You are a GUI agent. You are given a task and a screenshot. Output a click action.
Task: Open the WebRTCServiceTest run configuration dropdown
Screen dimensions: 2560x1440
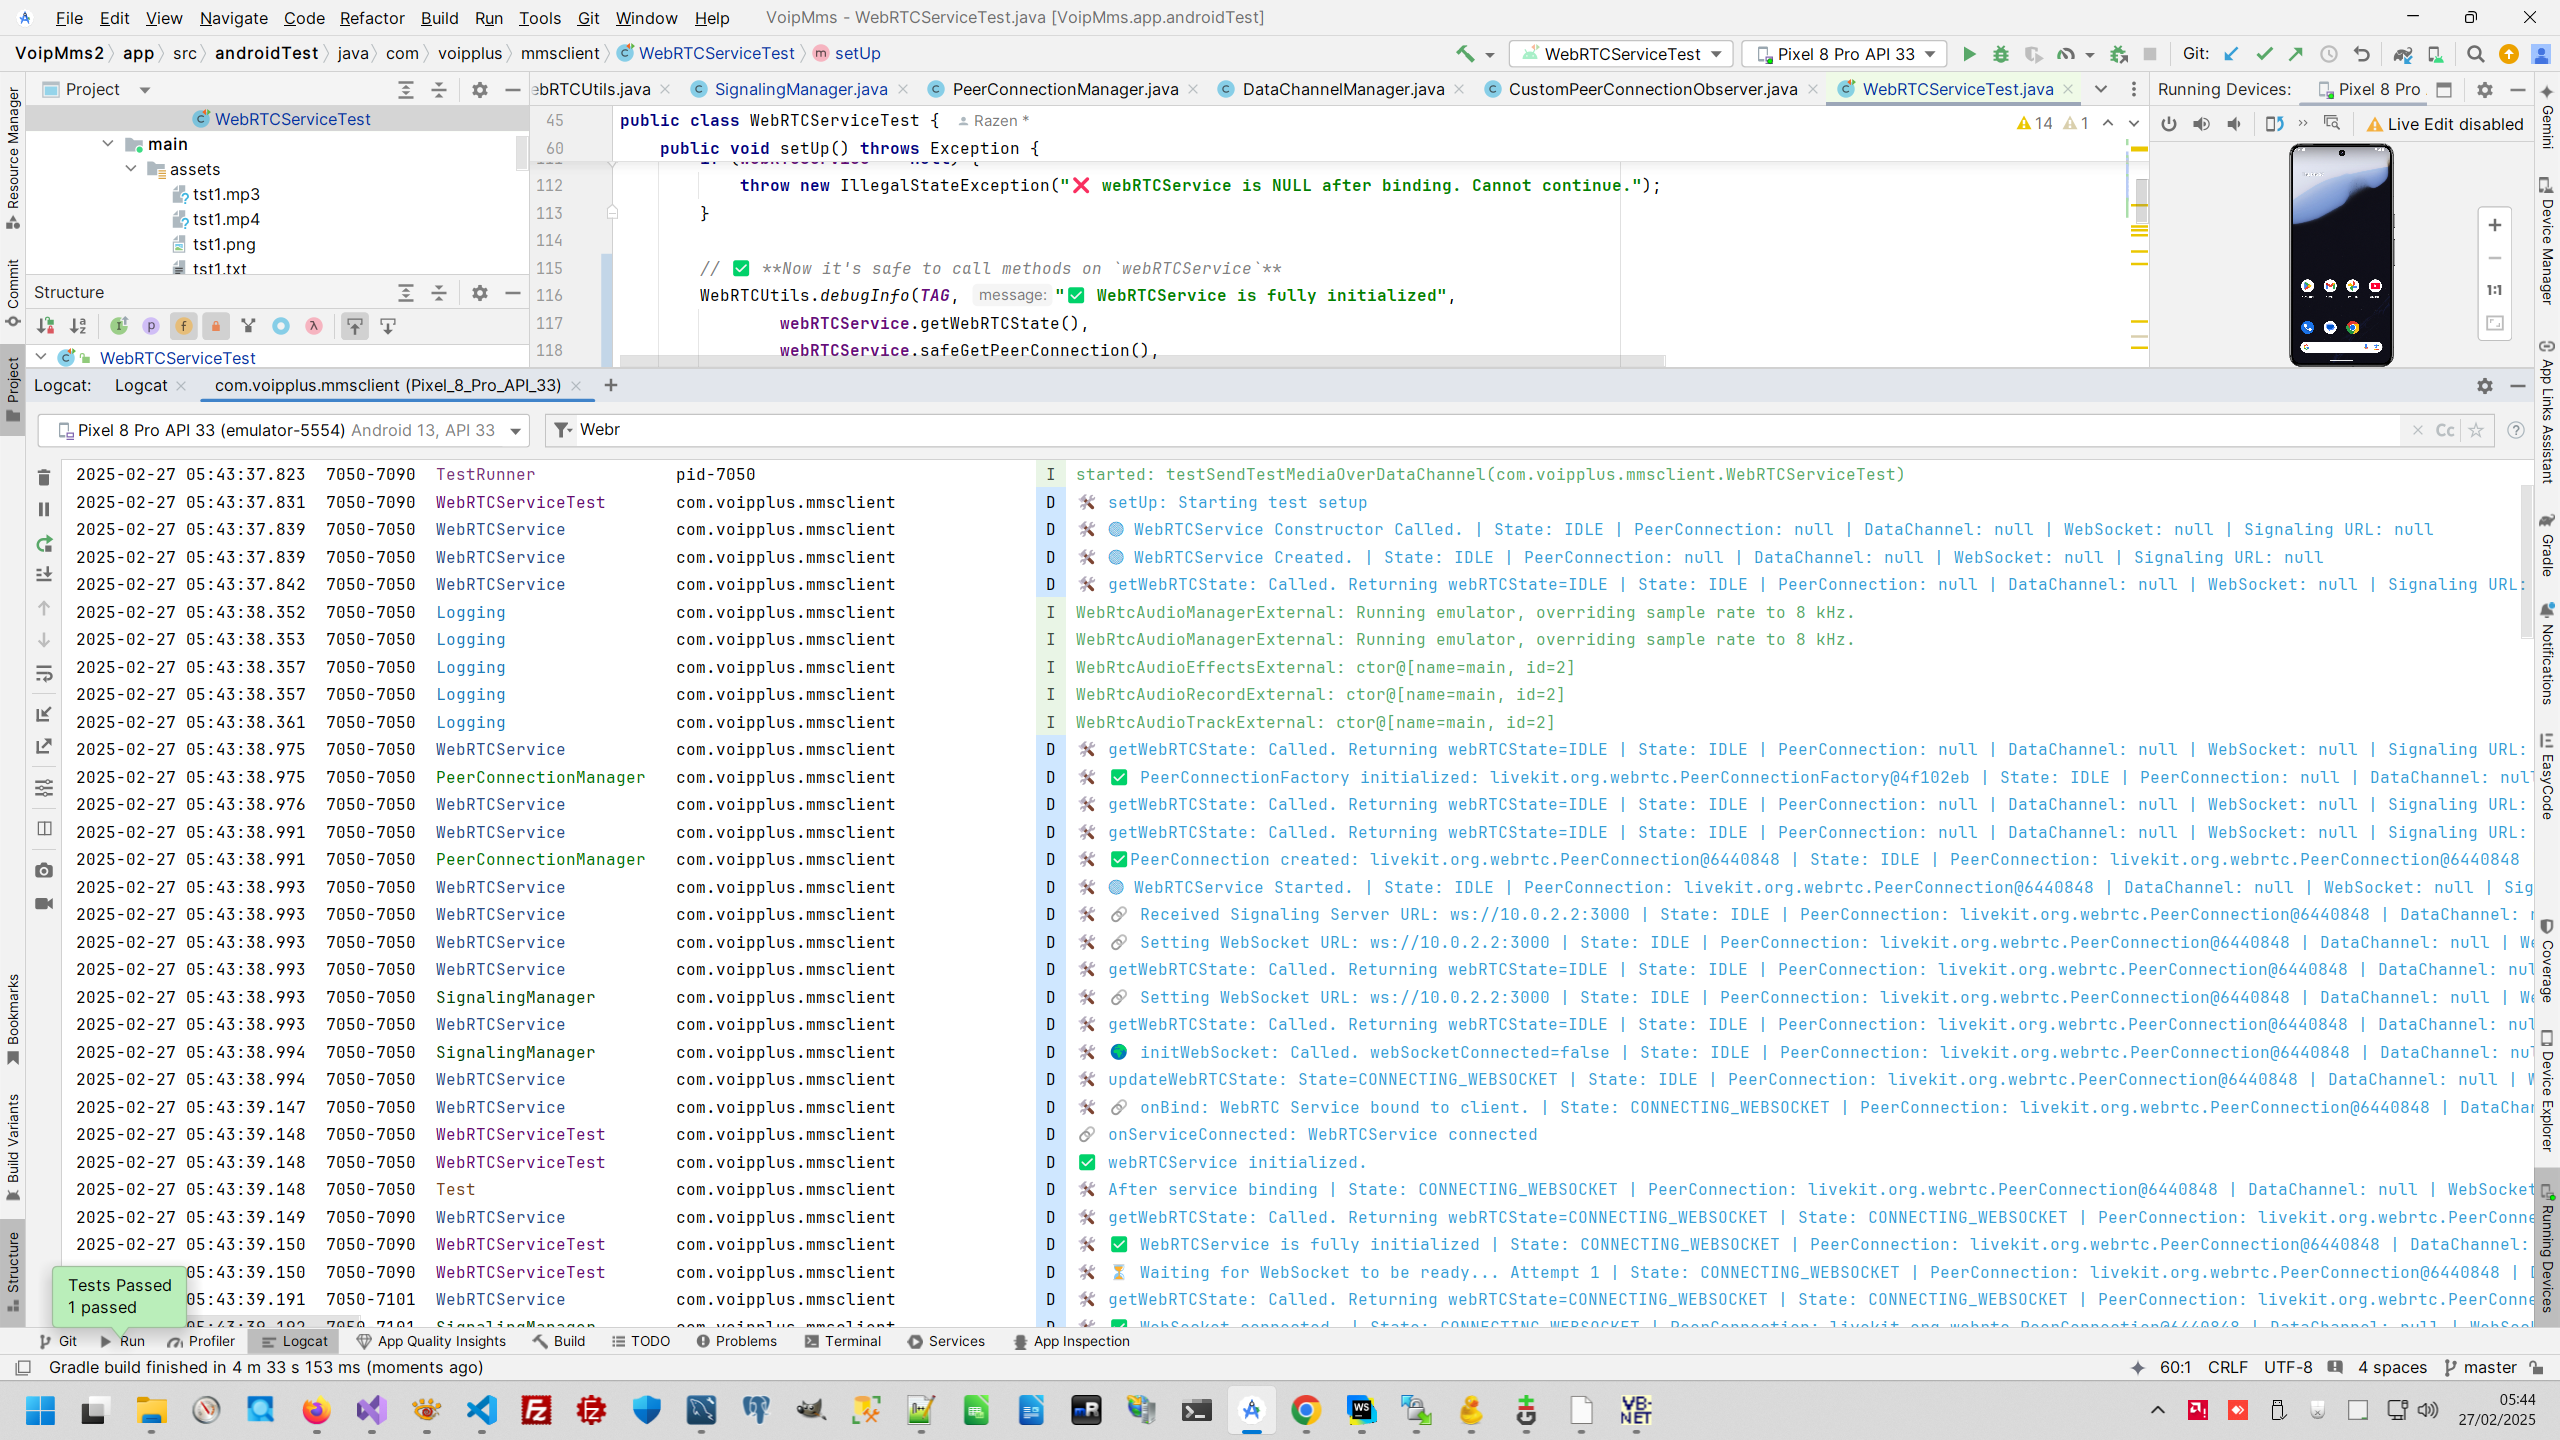click(x=1717, y=54)
